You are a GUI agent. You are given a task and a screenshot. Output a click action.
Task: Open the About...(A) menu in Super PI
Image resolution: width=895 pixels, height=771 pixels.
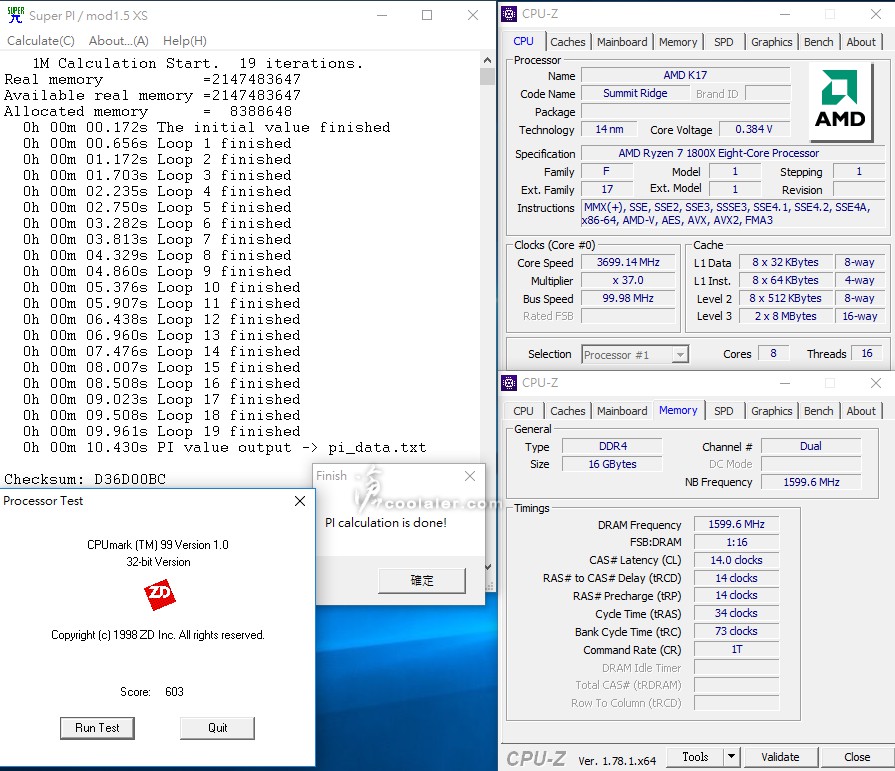119,41
